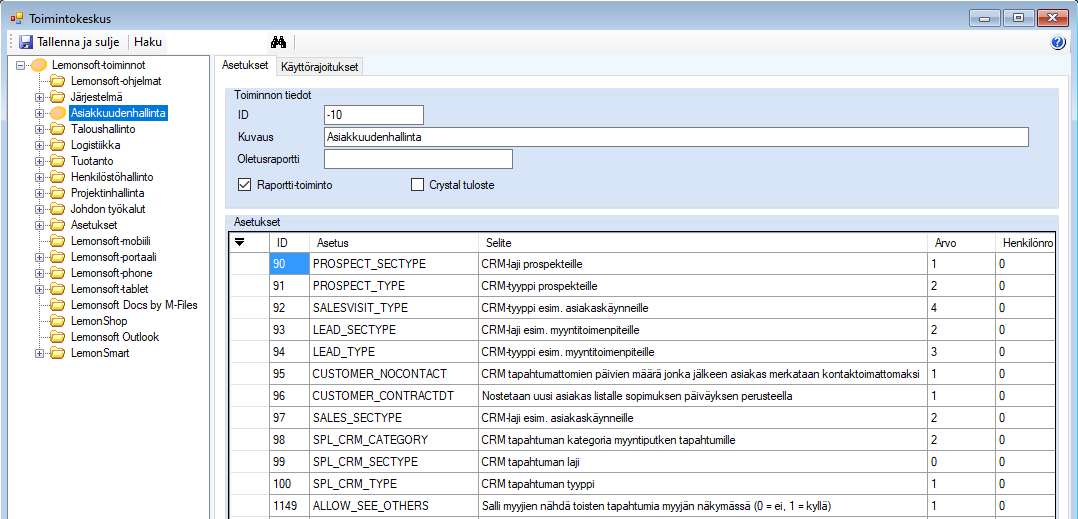This screenshot has width=1078, height=519.
Task: Click the Asiakkuudenhallinta node icon
Action: coord(58,113)
